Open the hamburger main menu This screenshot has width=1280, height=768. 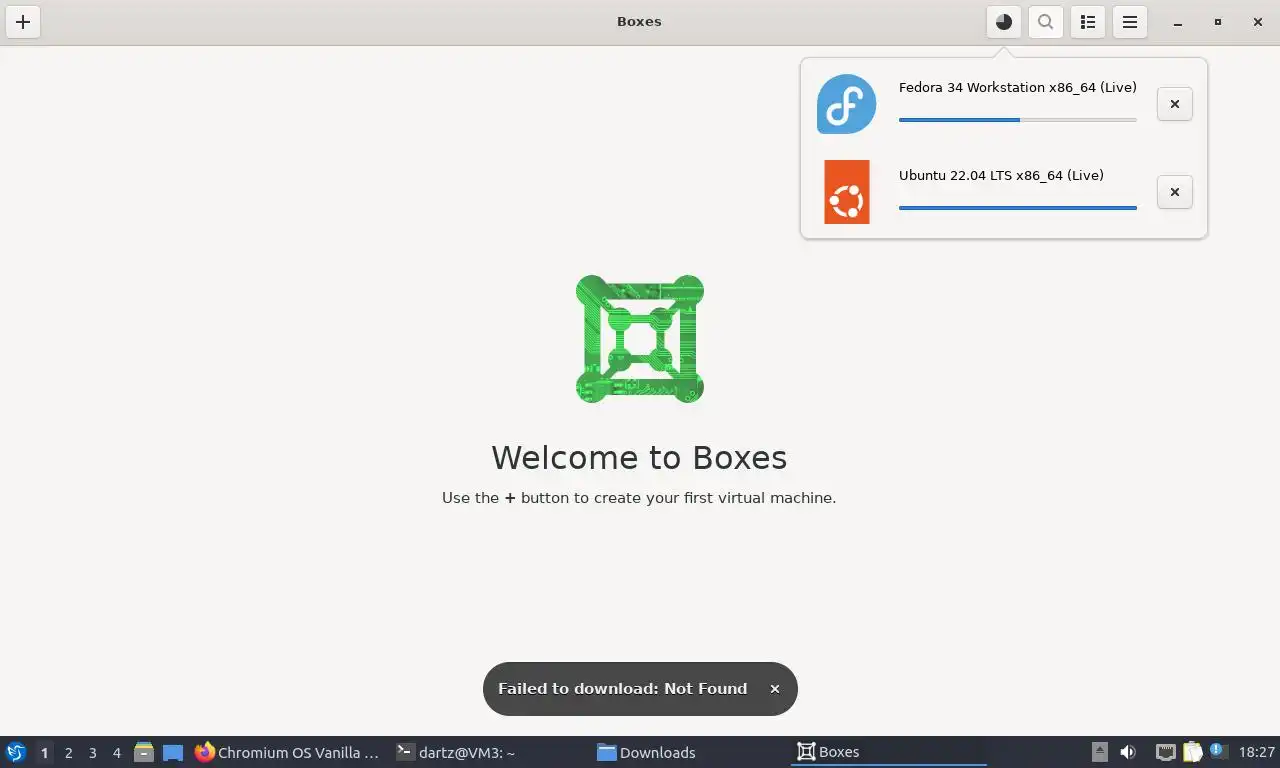pyautogui.click(x=1130, y=22)
